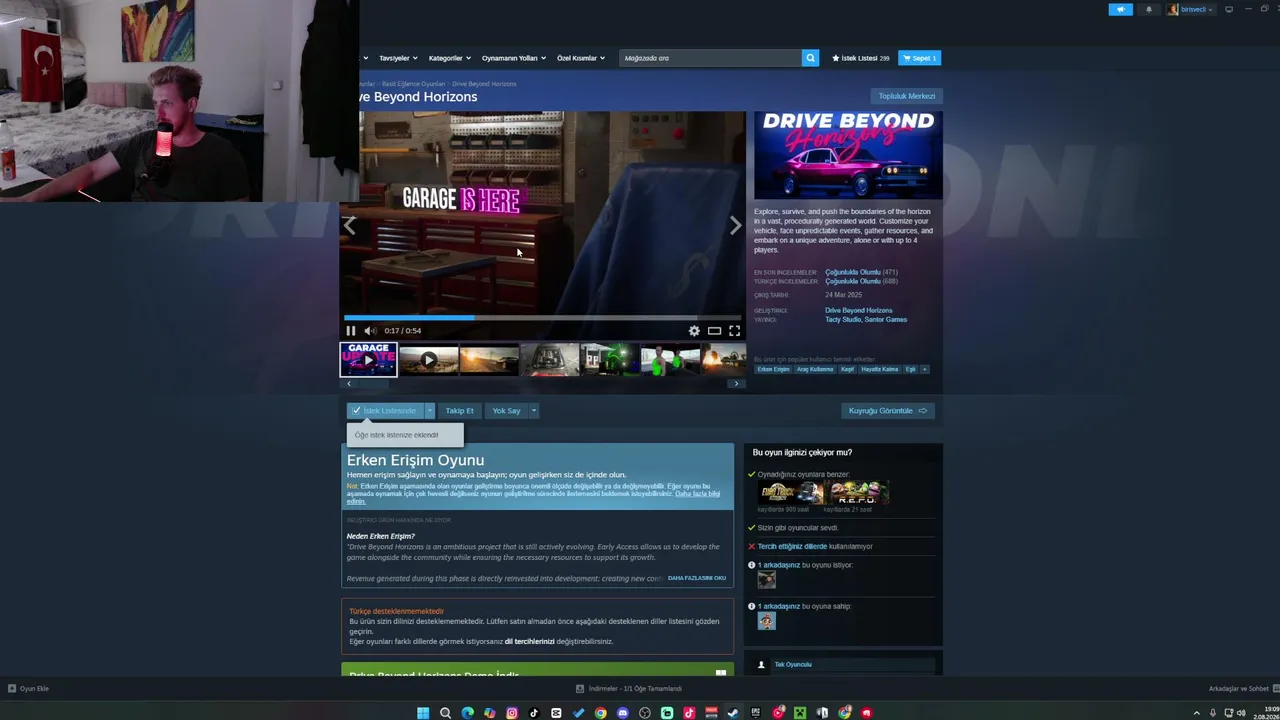Mute the trailer volume speaker icon
Screen dimensions: 1280x720
[x=370, y=331]
